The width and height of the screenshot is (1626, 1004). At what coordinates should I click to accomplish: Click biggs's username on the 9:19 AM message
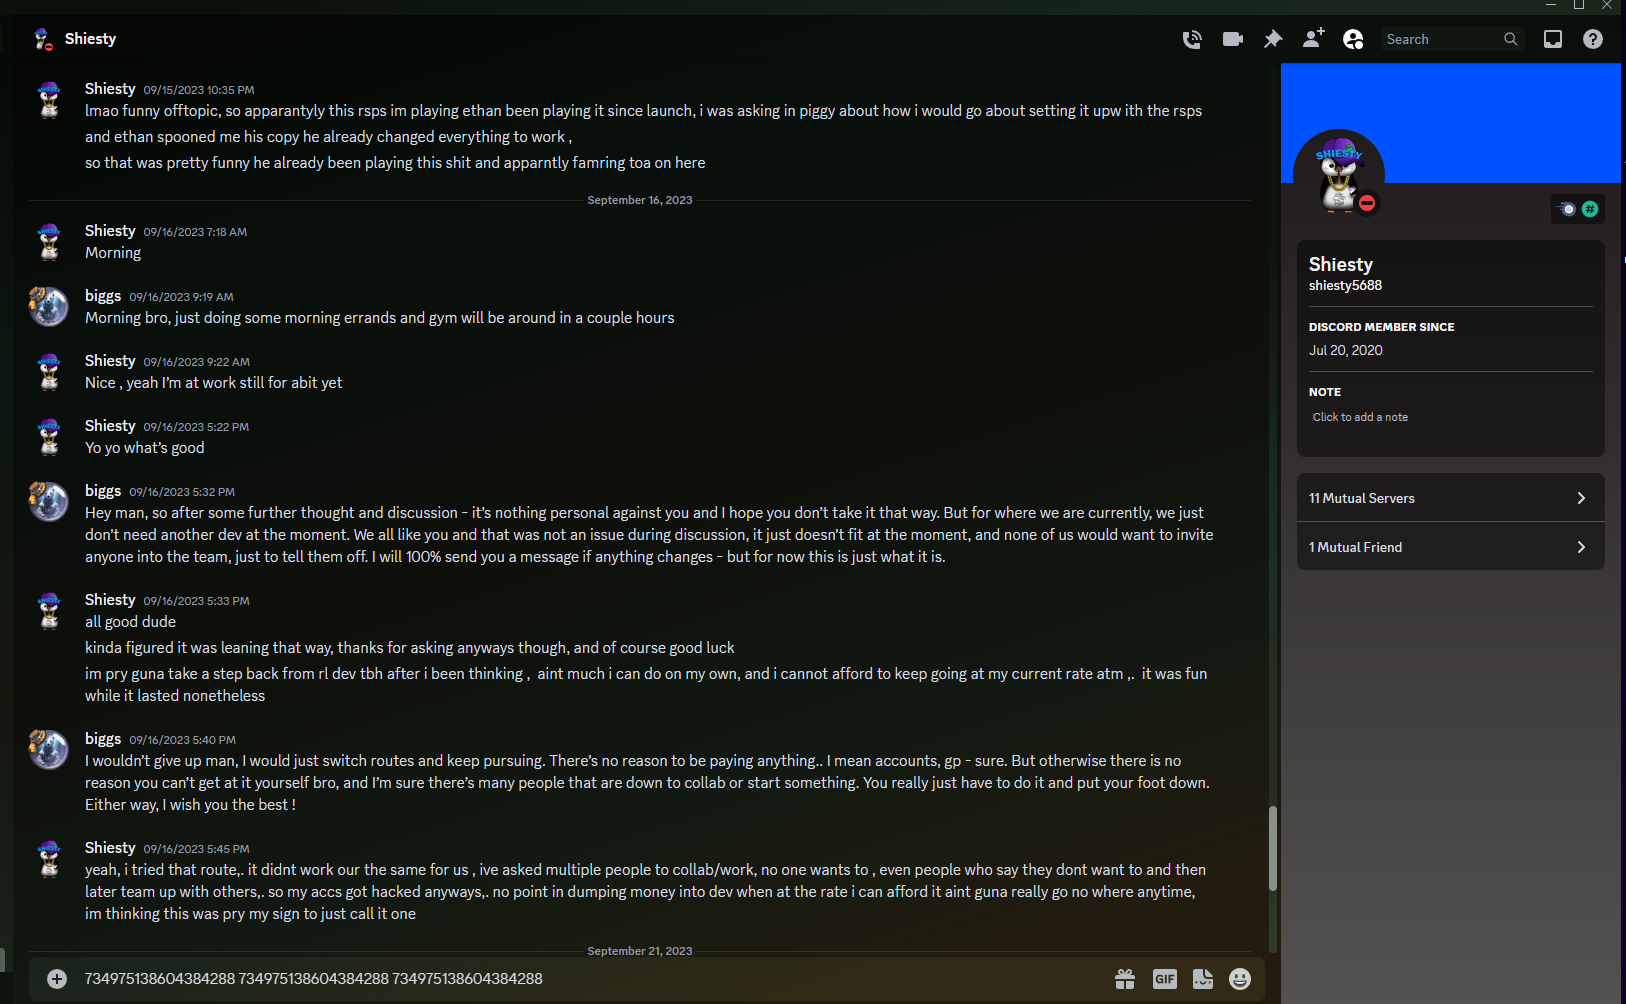[x=103, y=296]
